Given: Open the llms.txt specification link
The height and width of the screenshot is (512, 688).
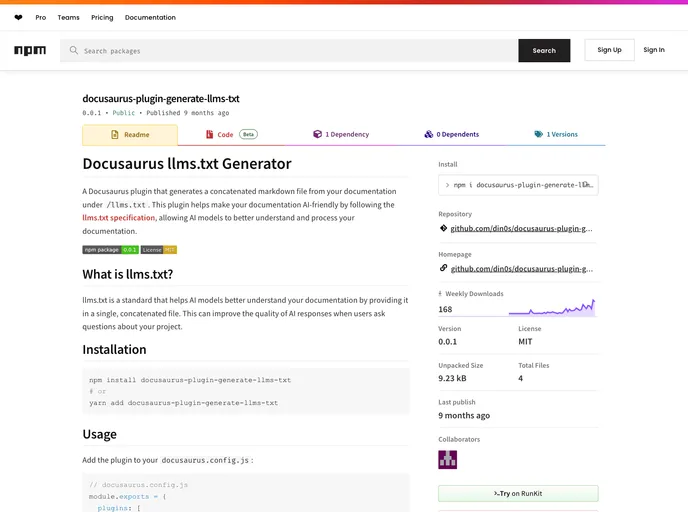Looking at the screenshot, I should [118, 218].
